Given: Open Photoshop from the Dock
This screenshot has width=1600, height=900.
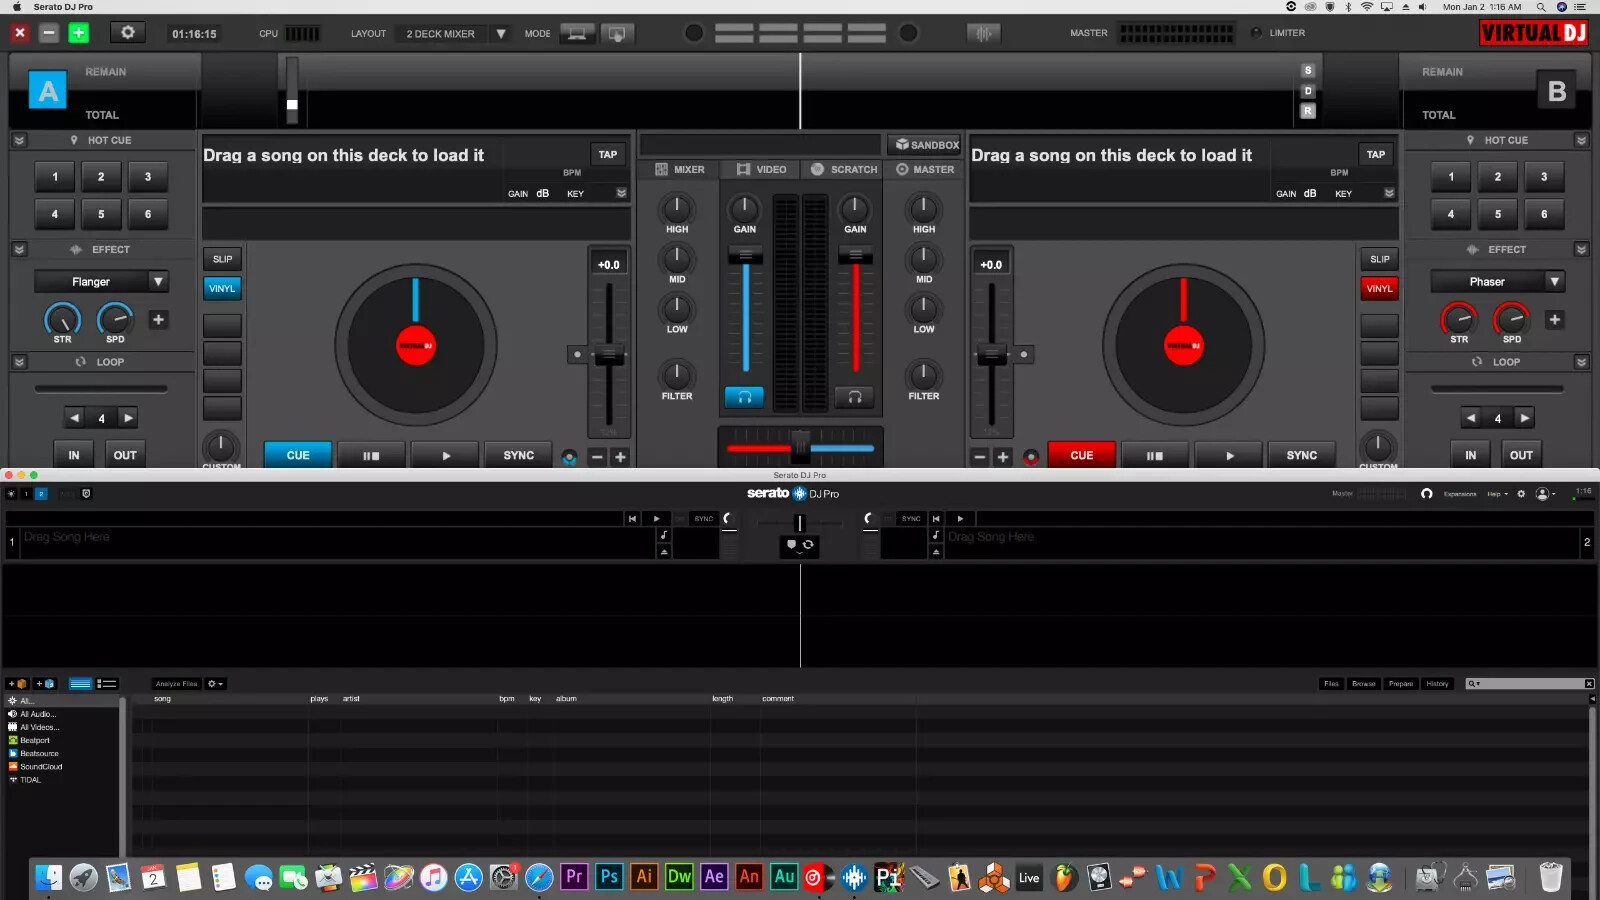Looking at the screenshot, I should 609,877.
